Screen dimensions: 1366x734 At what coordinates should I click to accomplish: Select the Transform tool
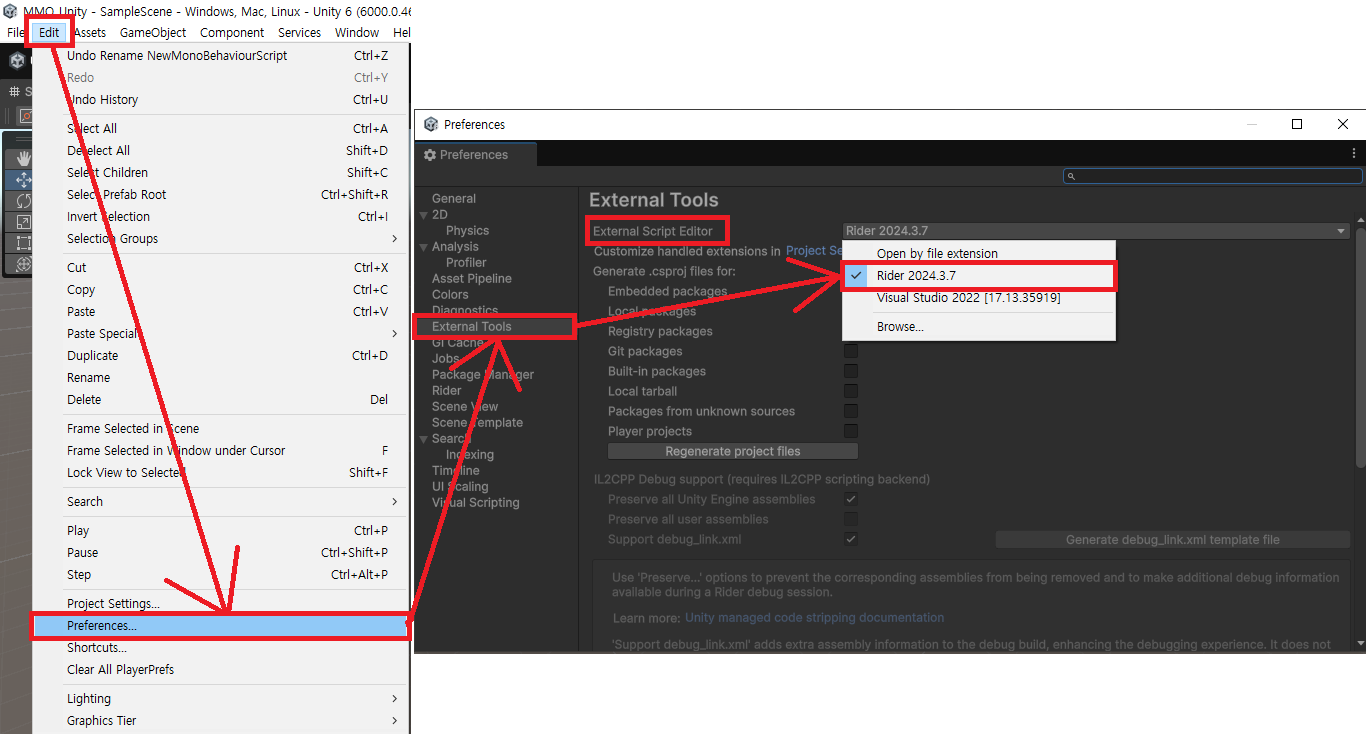pyautogui.click(x=23, y=264)
